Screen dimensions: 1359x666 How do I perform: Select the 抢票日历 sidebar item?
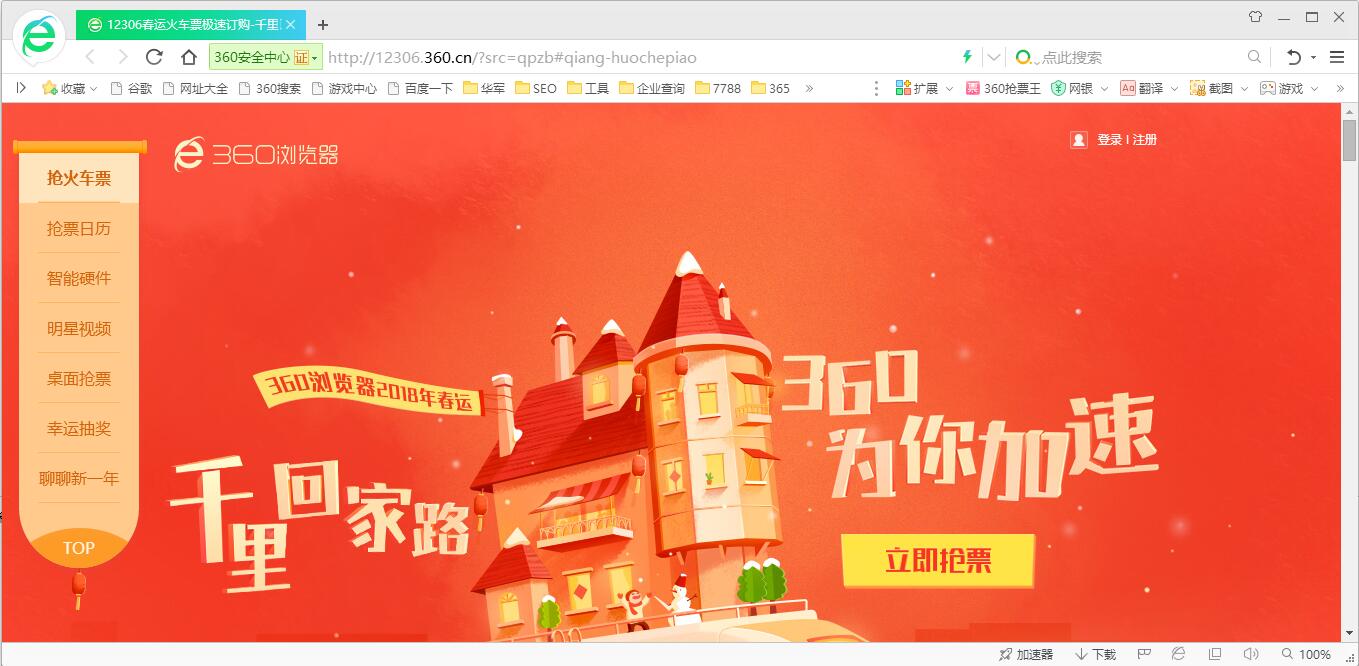tap(79, 228)
